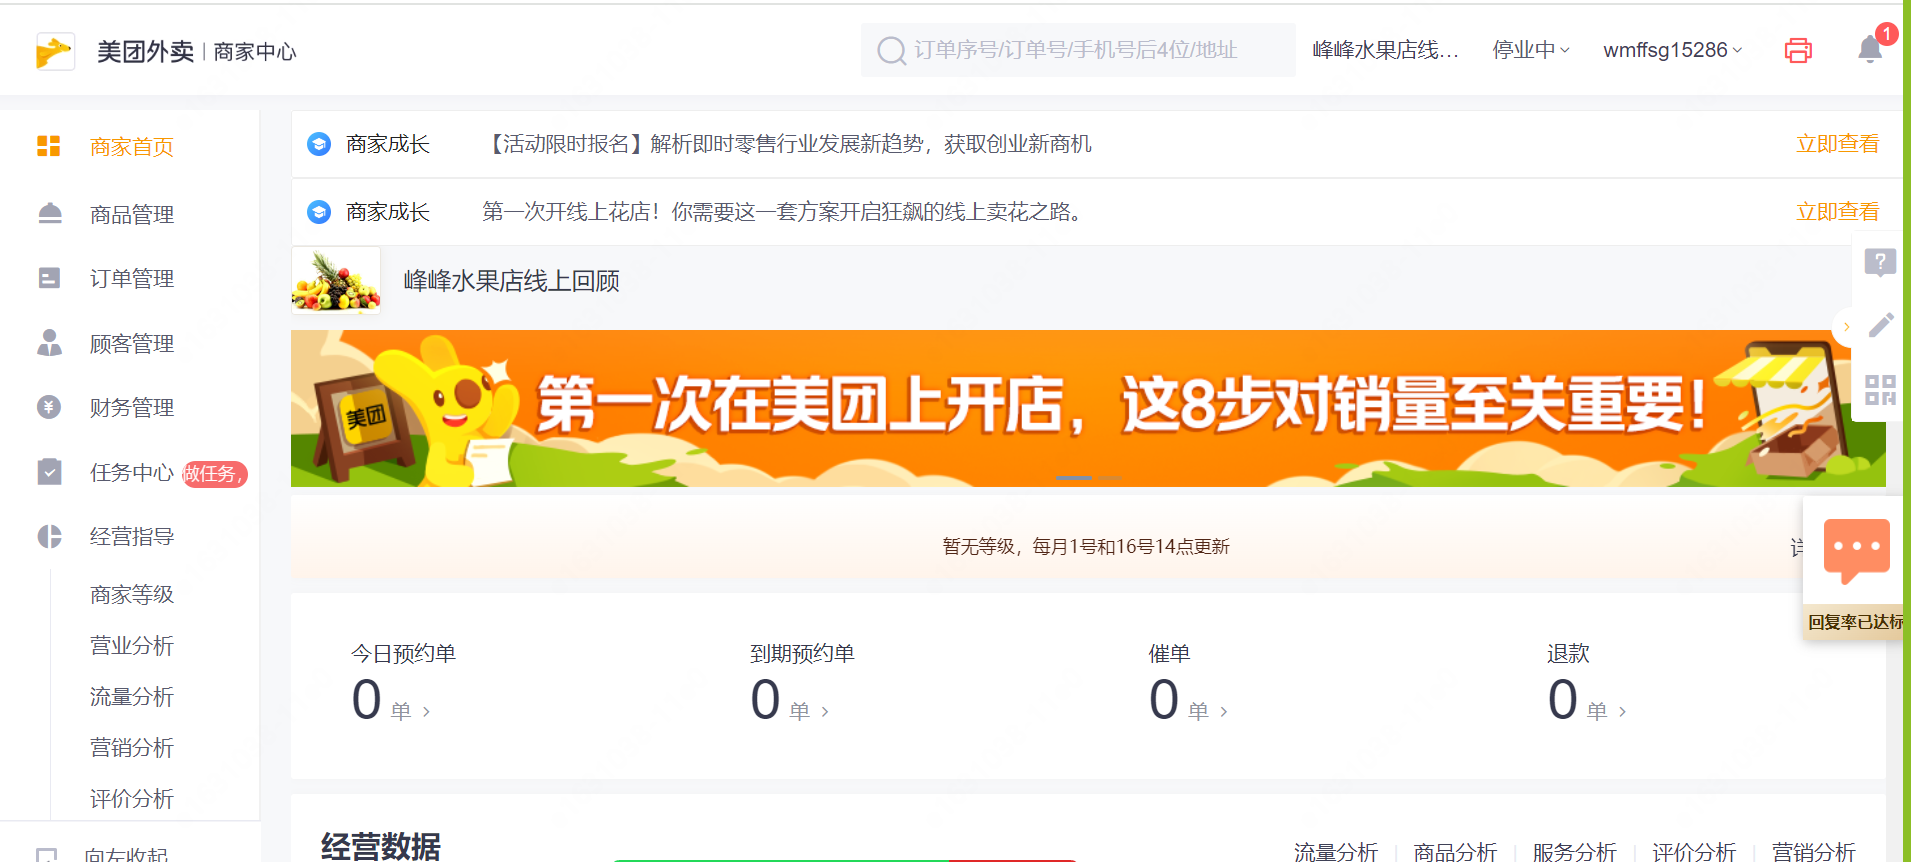Click the 峰峰水果店线 store name

click(1385, 50)
